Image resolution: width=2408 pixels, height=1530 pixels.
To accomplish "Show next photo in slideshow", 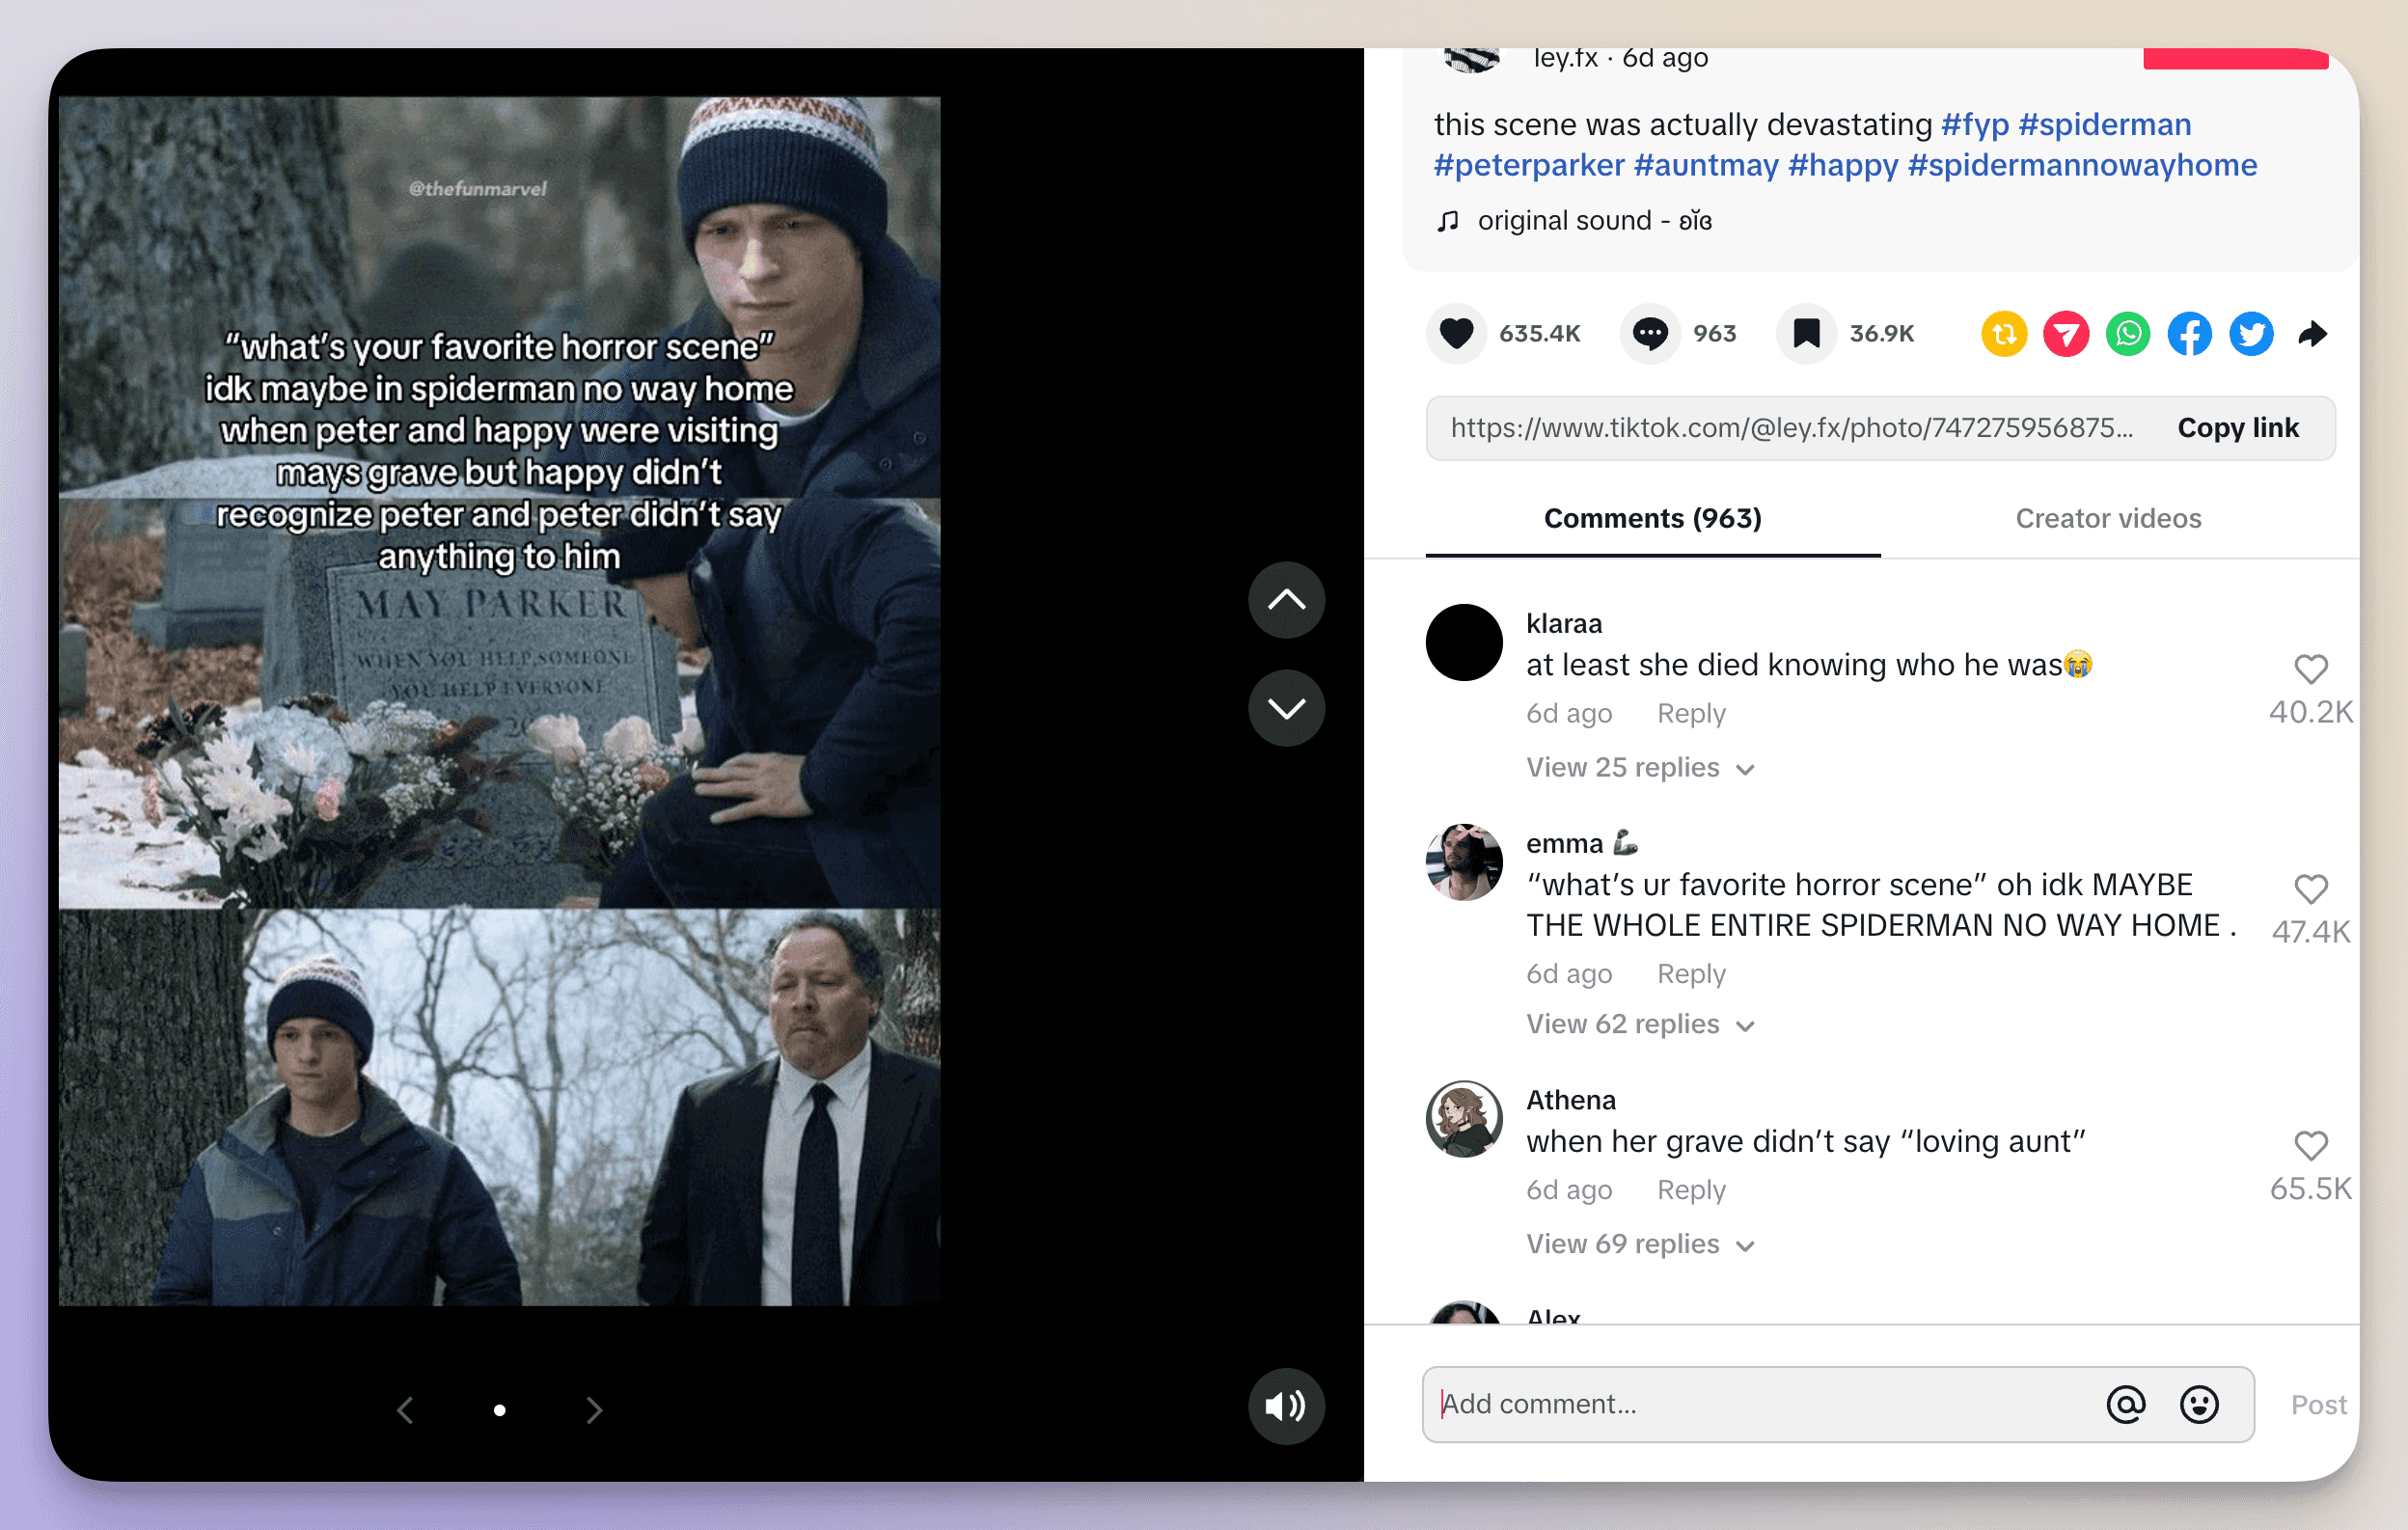I will pos(594,1410).
